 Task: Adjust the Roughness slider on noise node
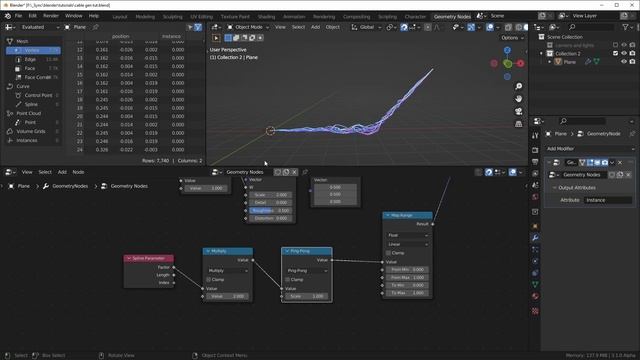coord(270,211)
